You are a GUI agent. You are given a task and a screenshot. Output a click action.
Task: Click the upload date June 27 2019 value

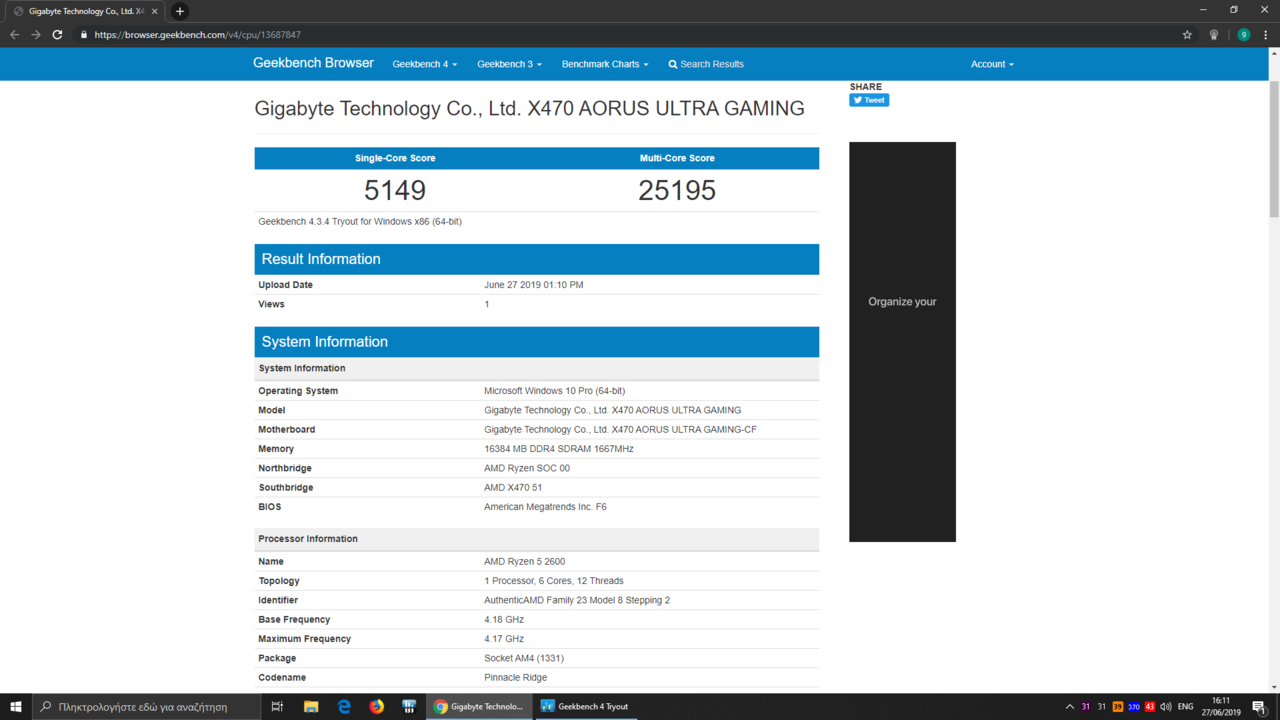pyautogui.click(x=534, y=285)
